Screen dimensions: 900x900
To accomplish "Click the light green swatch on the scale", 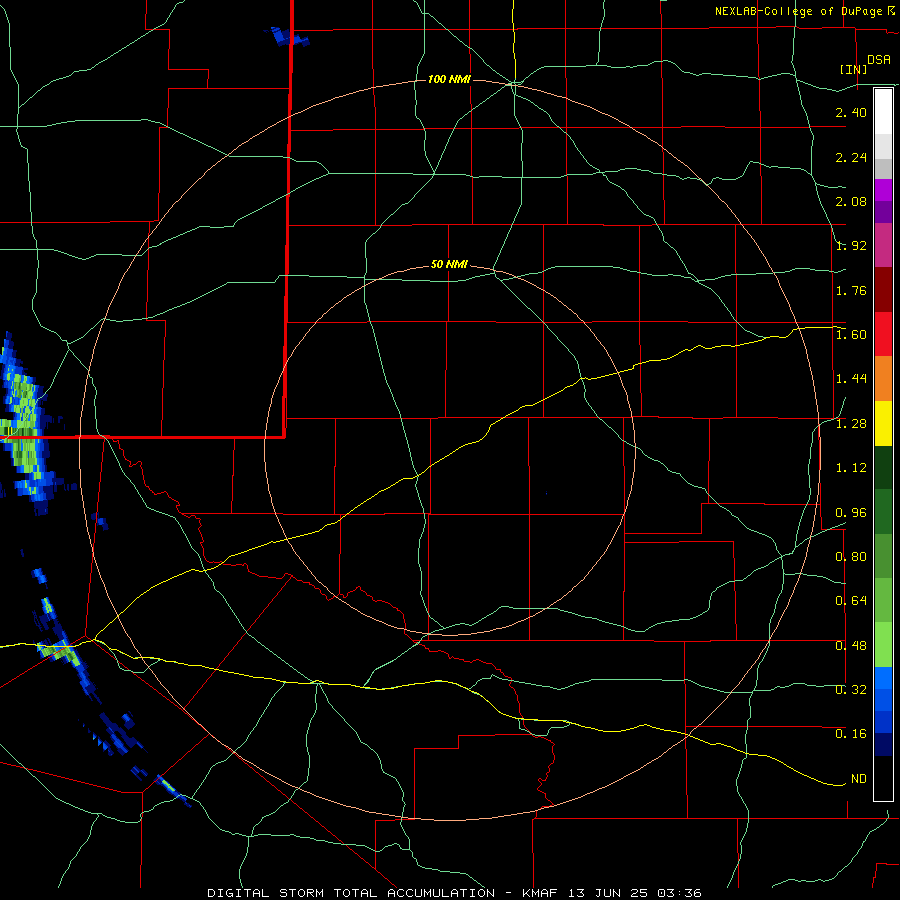I will pyautogui.click(x=883, y=645).
